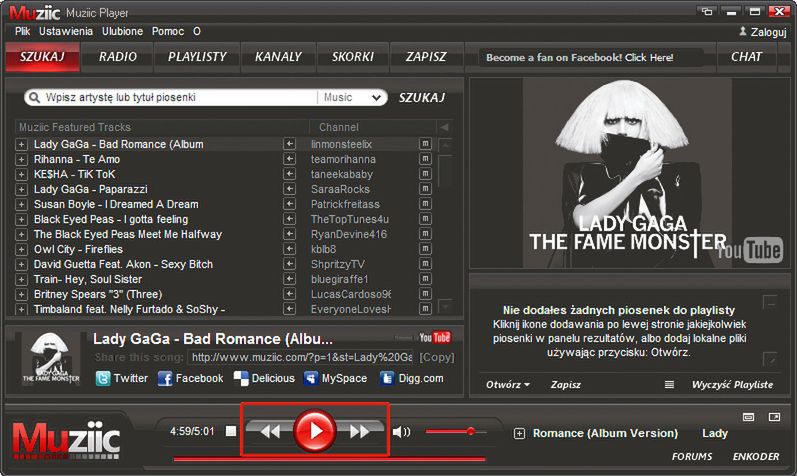Open the Plik menu
This screenshot has width=797, height=476.
coord(22,32)
